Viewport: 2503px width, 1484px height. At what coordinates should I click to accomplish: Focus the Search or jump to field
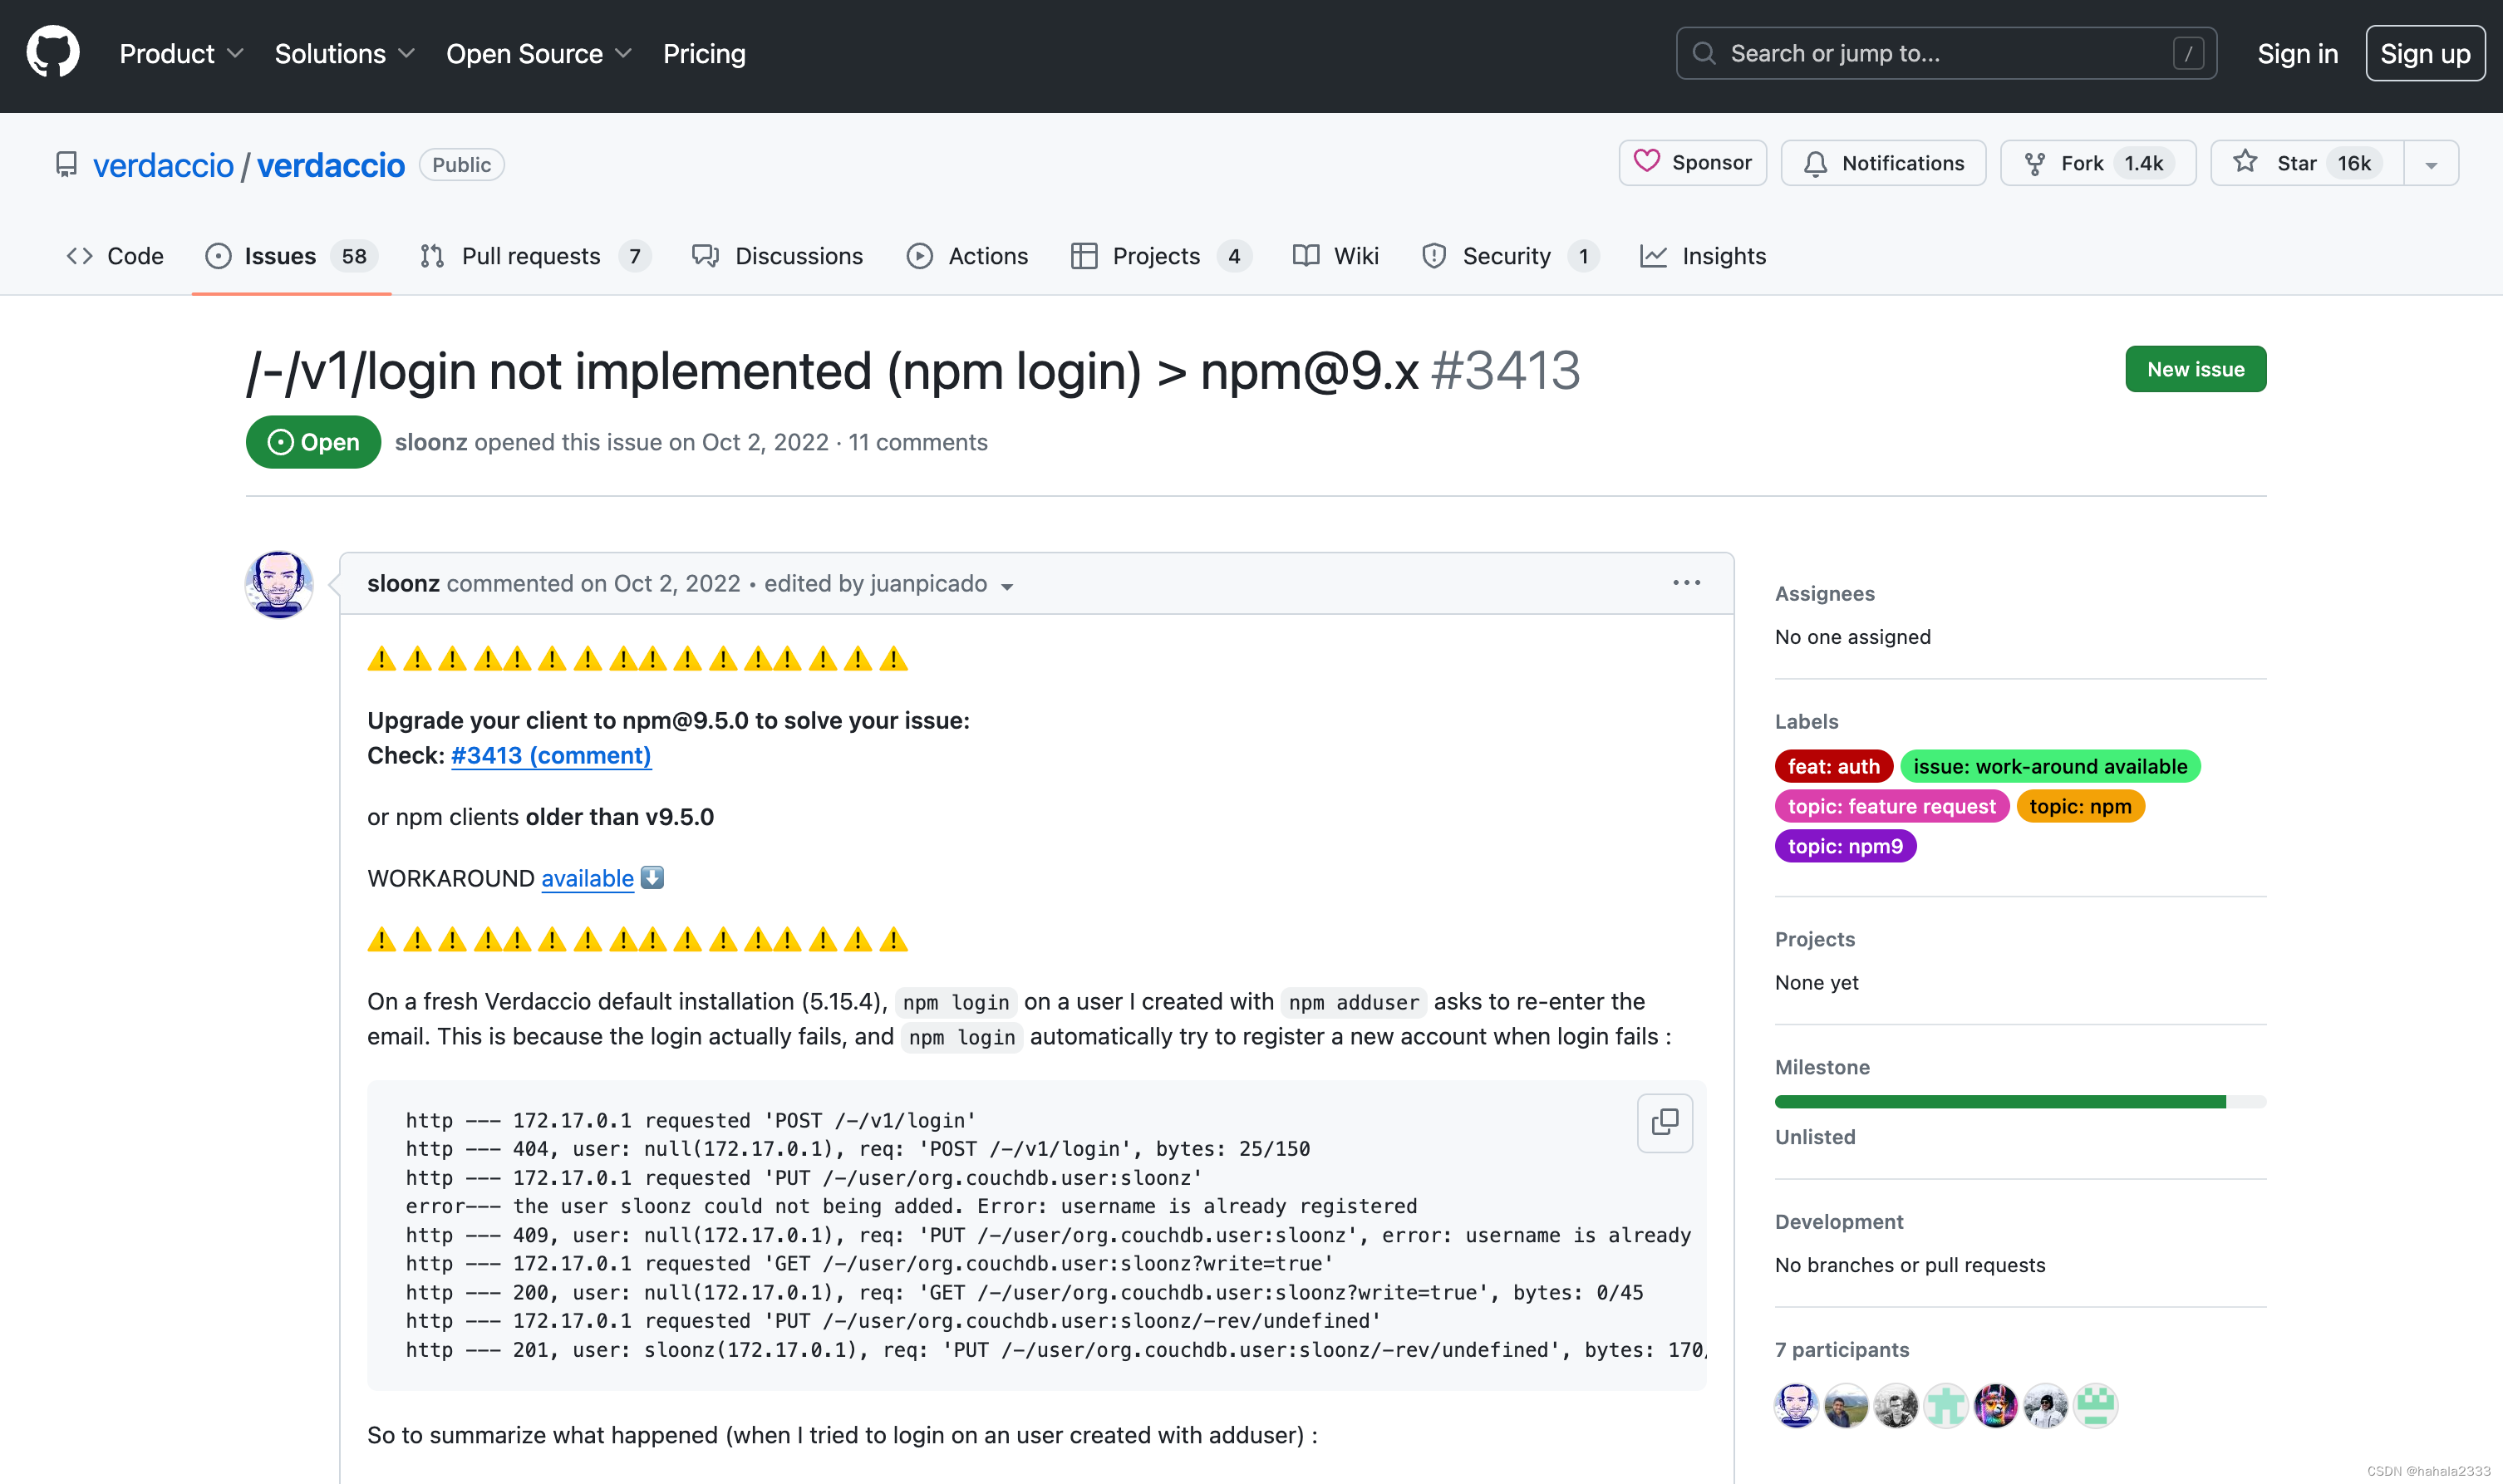pyautogui.click(x=1946, y=53)
